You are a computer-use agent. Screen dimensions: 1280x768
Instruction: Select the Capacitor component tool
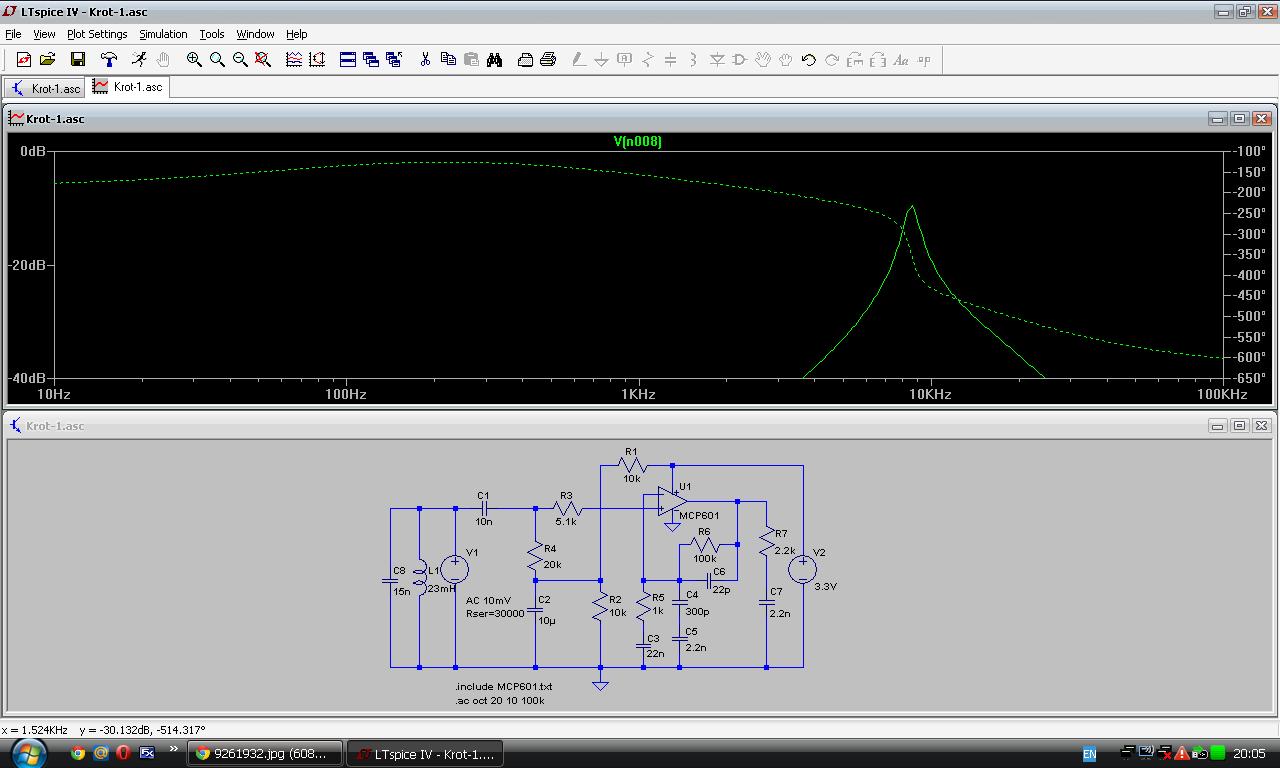[671, 60]
